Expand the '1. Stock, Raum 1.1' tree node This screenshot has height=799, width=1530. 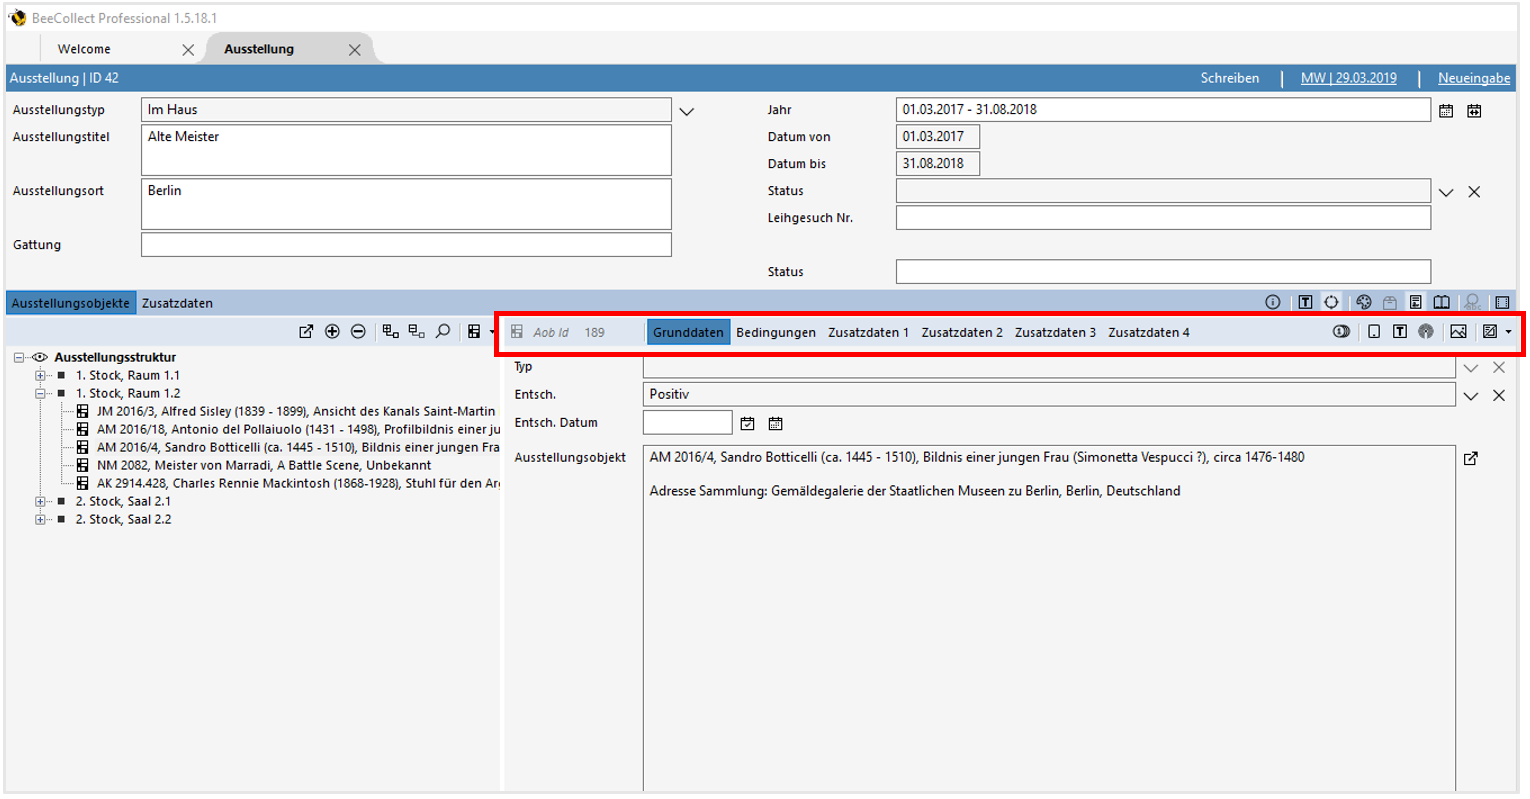(41, 376)
